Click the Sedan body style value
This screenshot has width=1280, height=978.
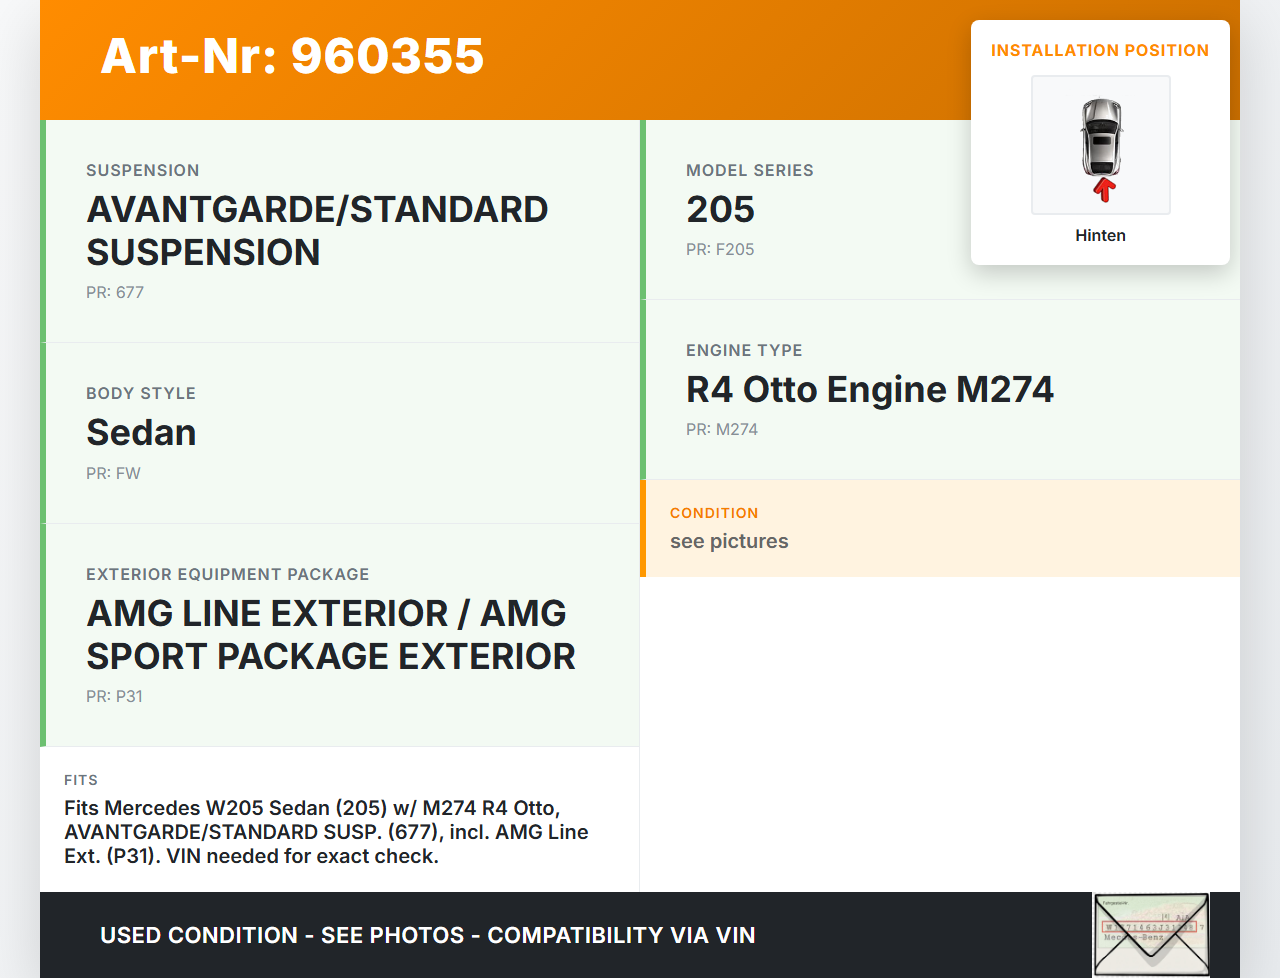141,433
